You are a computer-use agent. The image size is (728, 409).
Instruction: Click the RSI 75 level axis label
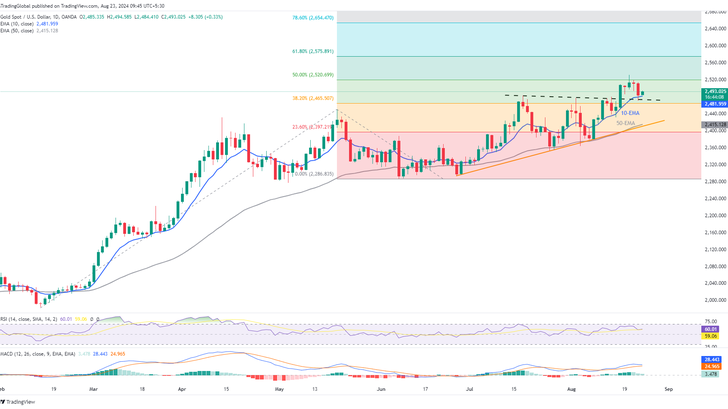coord(710,321)
